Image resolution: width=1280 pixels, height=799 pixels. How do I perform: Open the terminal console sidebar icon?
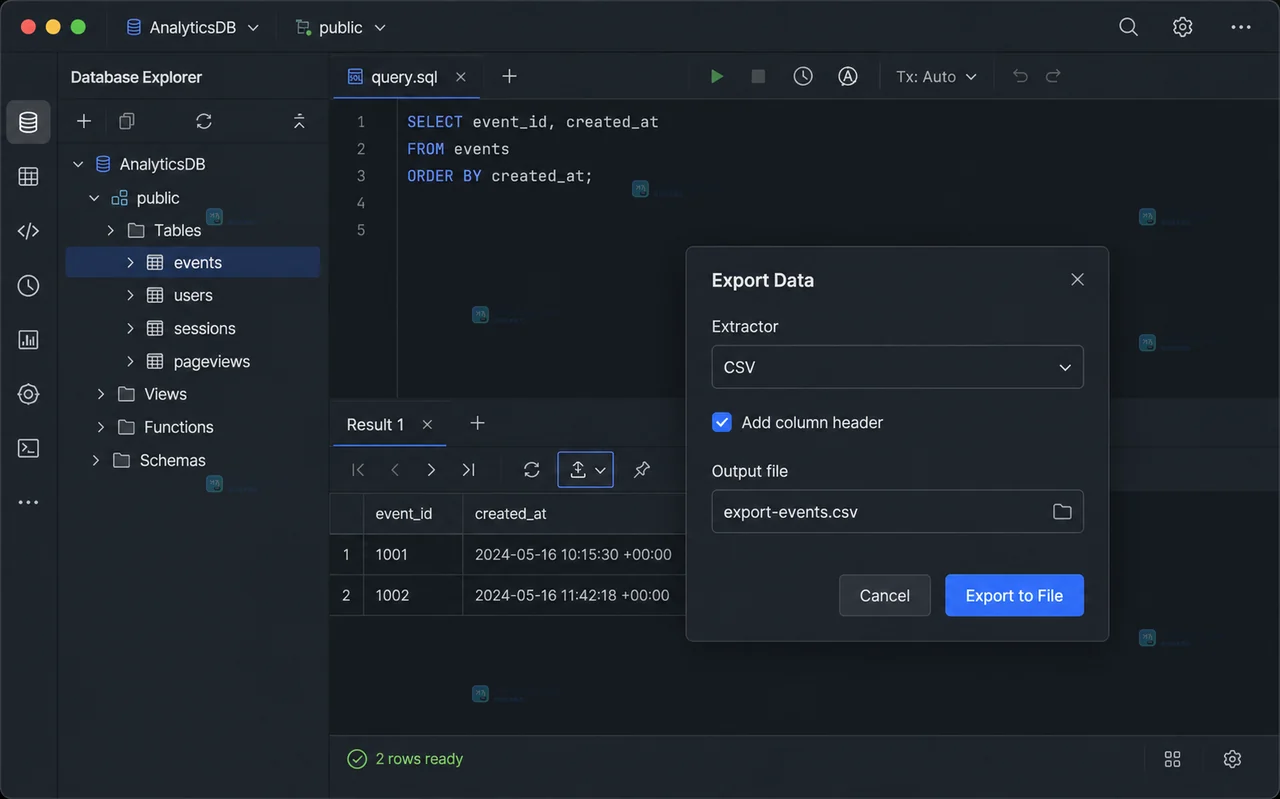point(28,448)
